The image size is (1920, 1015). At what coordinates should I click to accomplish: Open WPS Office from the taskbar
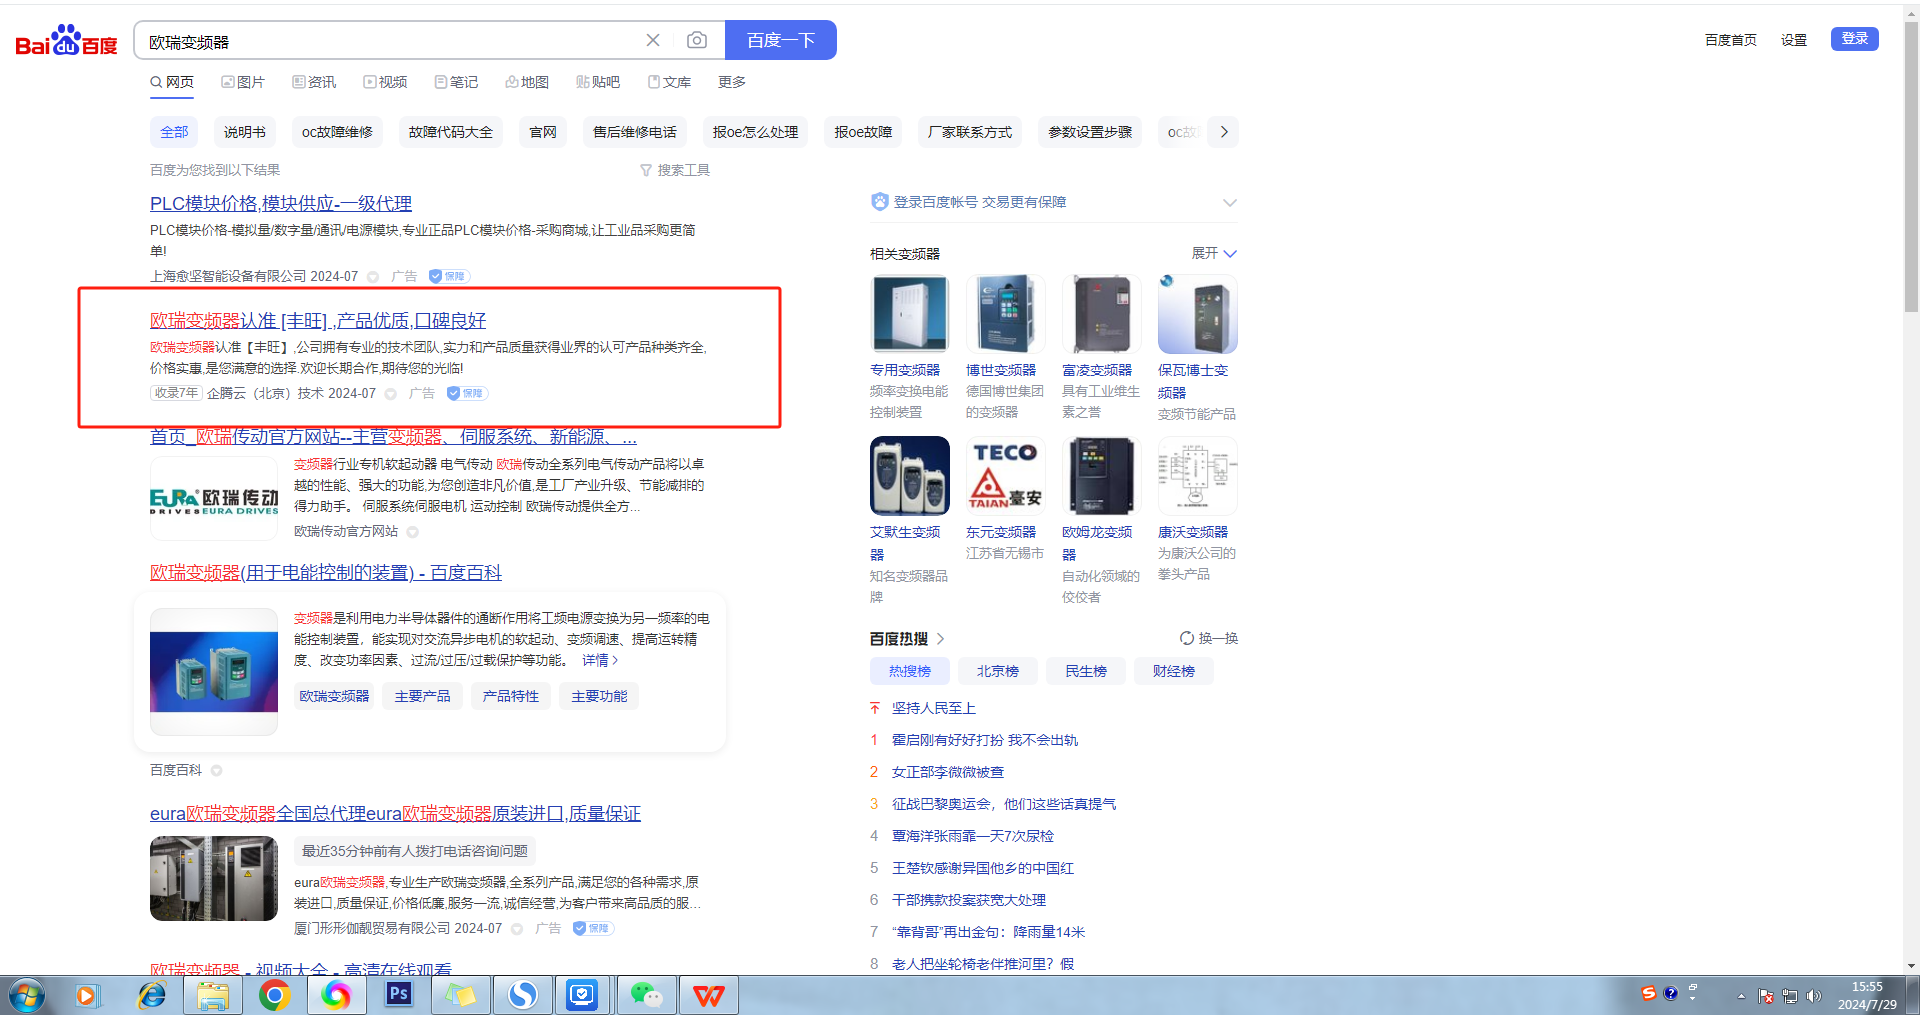pos(708,995)
